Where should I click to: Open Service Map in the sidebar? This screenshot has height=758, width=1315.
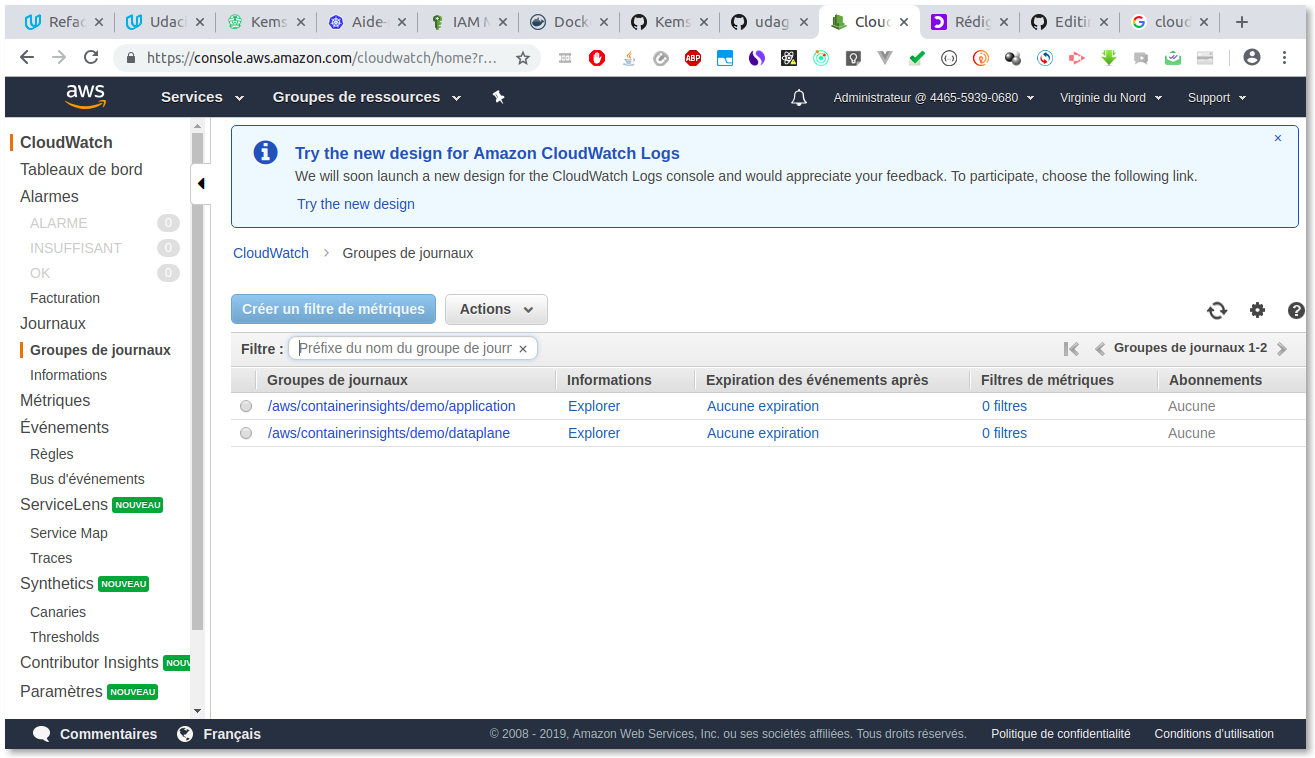pyautogui.click(x=69, y=533)
